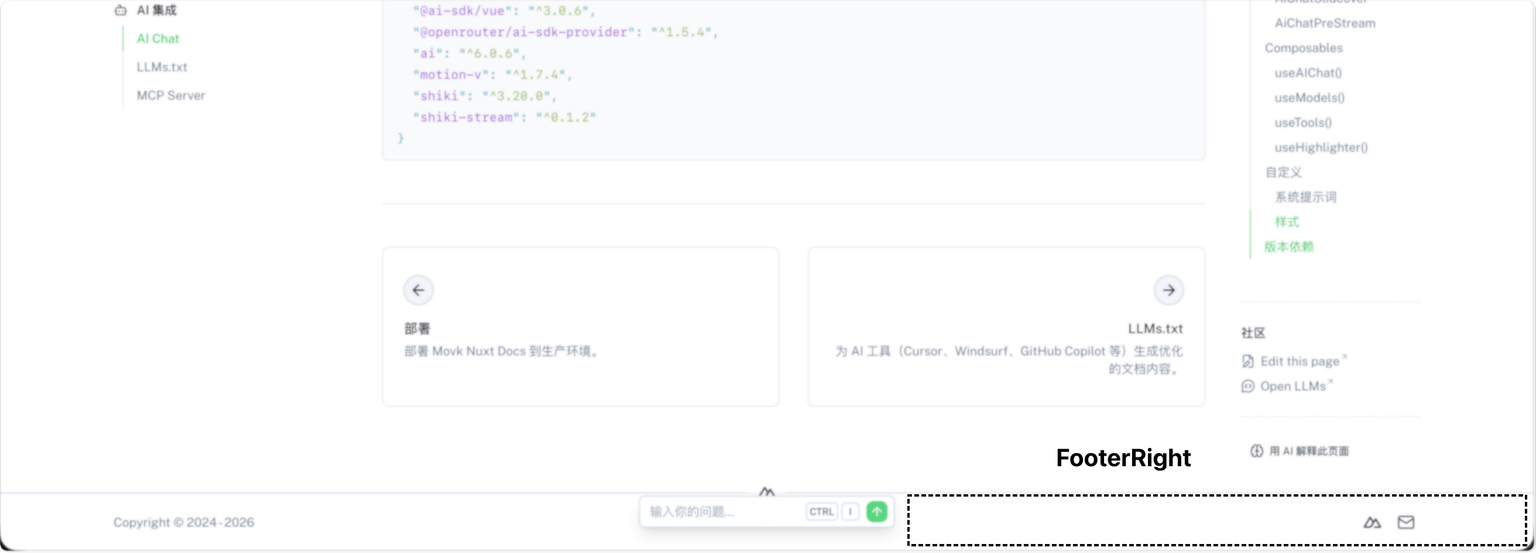Open AI Chat in the left sidebar

[x=158, y=39]
